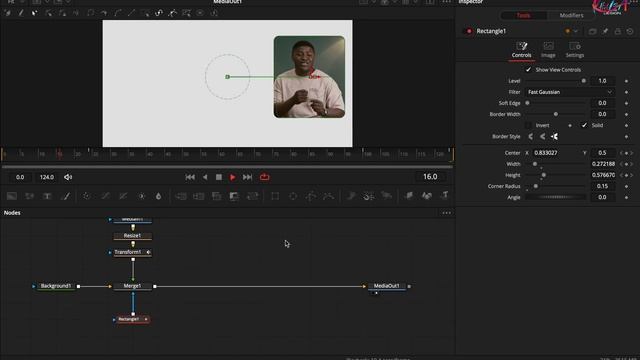The image size is (640, 360).
Task: Toggle the keyframe diamond for Corner Radius
Action: 627,186
